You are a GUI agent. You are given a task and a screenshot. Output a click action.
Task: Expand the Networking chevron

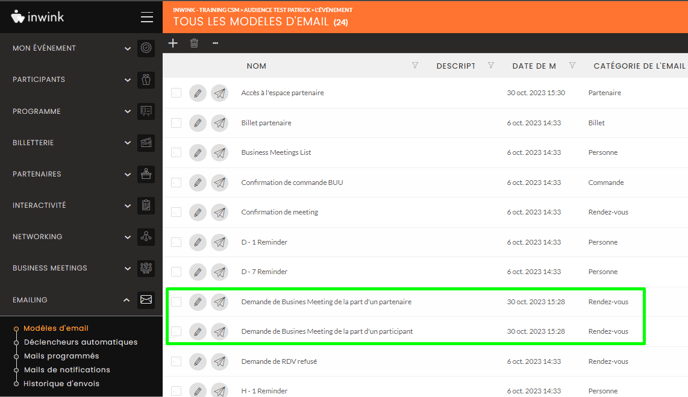click(127, 237)
